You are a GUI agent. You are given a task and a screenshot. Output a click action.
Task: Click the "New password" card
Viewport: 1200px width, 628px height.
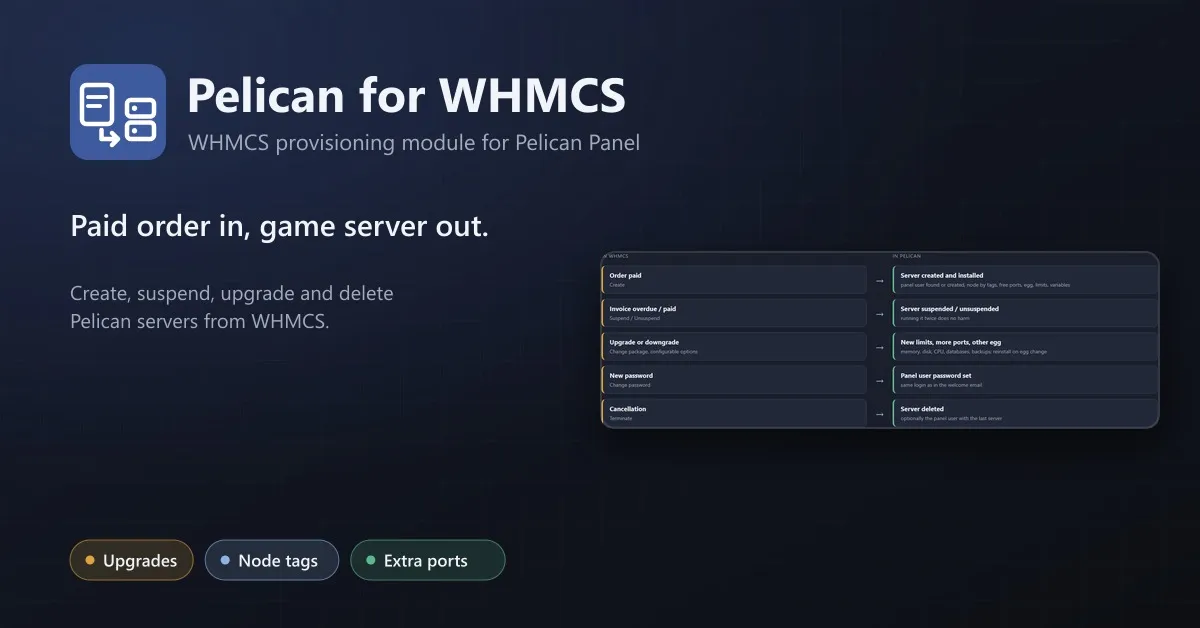point(734,379)
